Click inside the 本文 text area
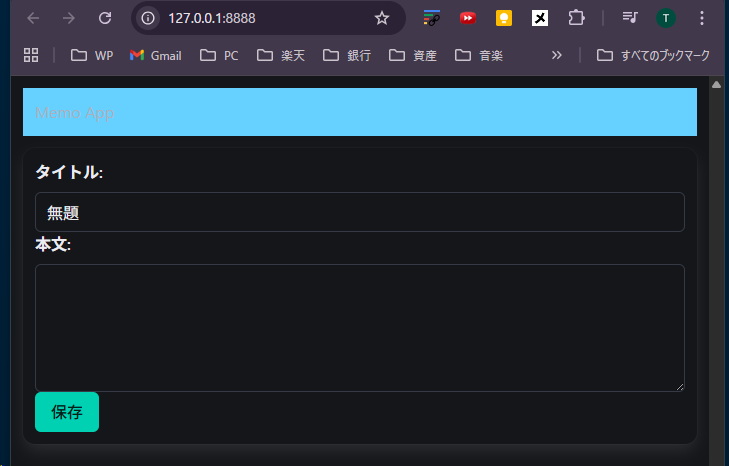The image size is (729, 466). coord(359,327)
